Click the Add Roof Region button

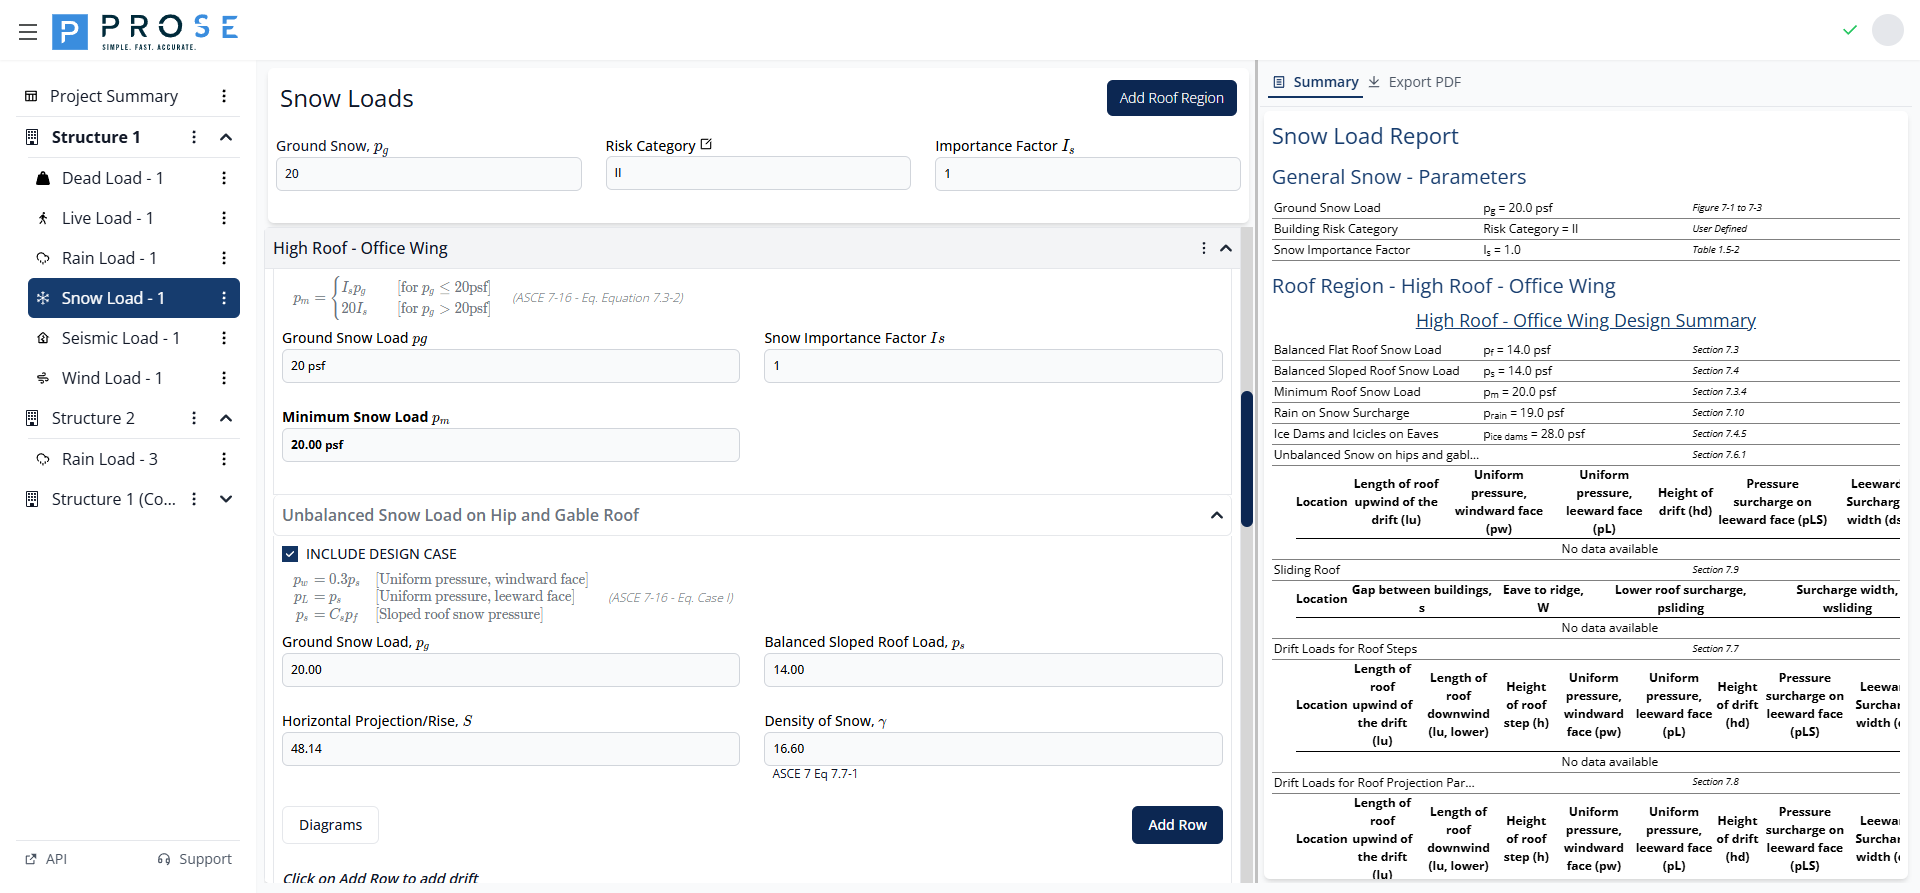pyautogui.click(x=1171, y=98)
